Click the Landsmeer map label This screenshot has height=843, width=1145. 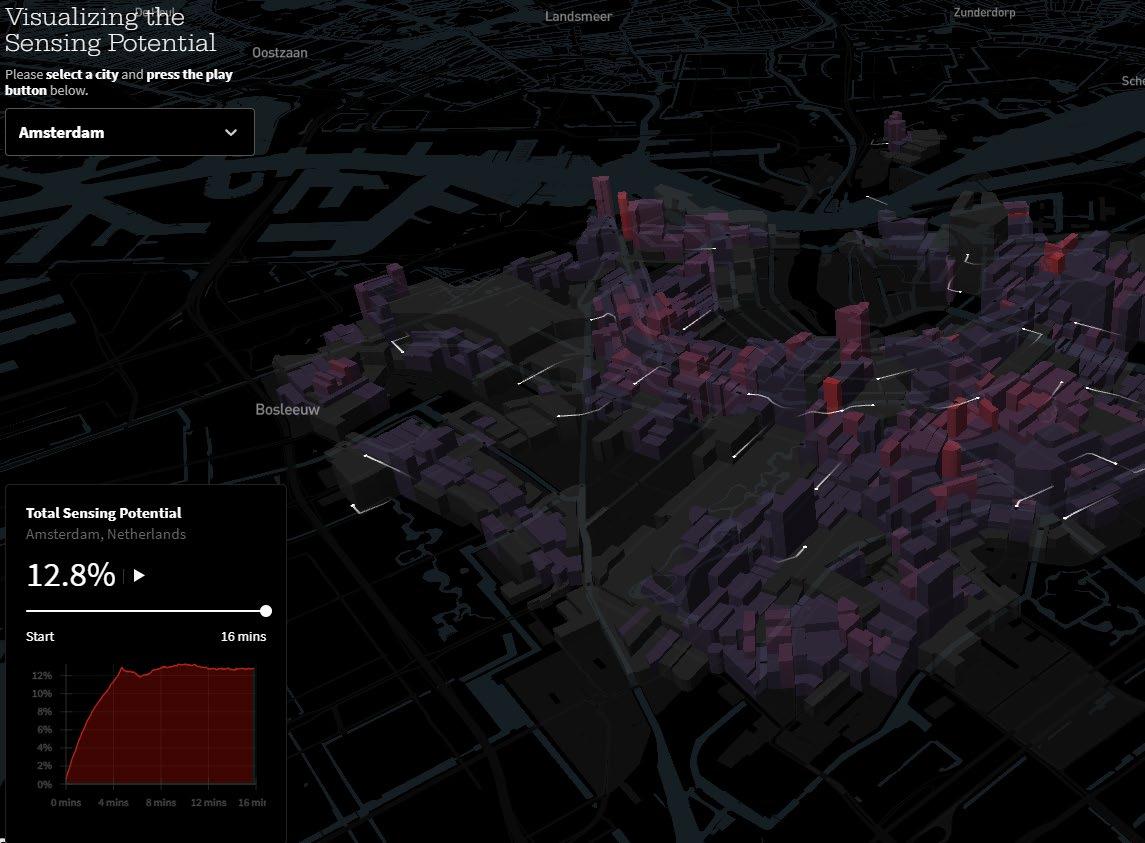[x=578, y=16]
